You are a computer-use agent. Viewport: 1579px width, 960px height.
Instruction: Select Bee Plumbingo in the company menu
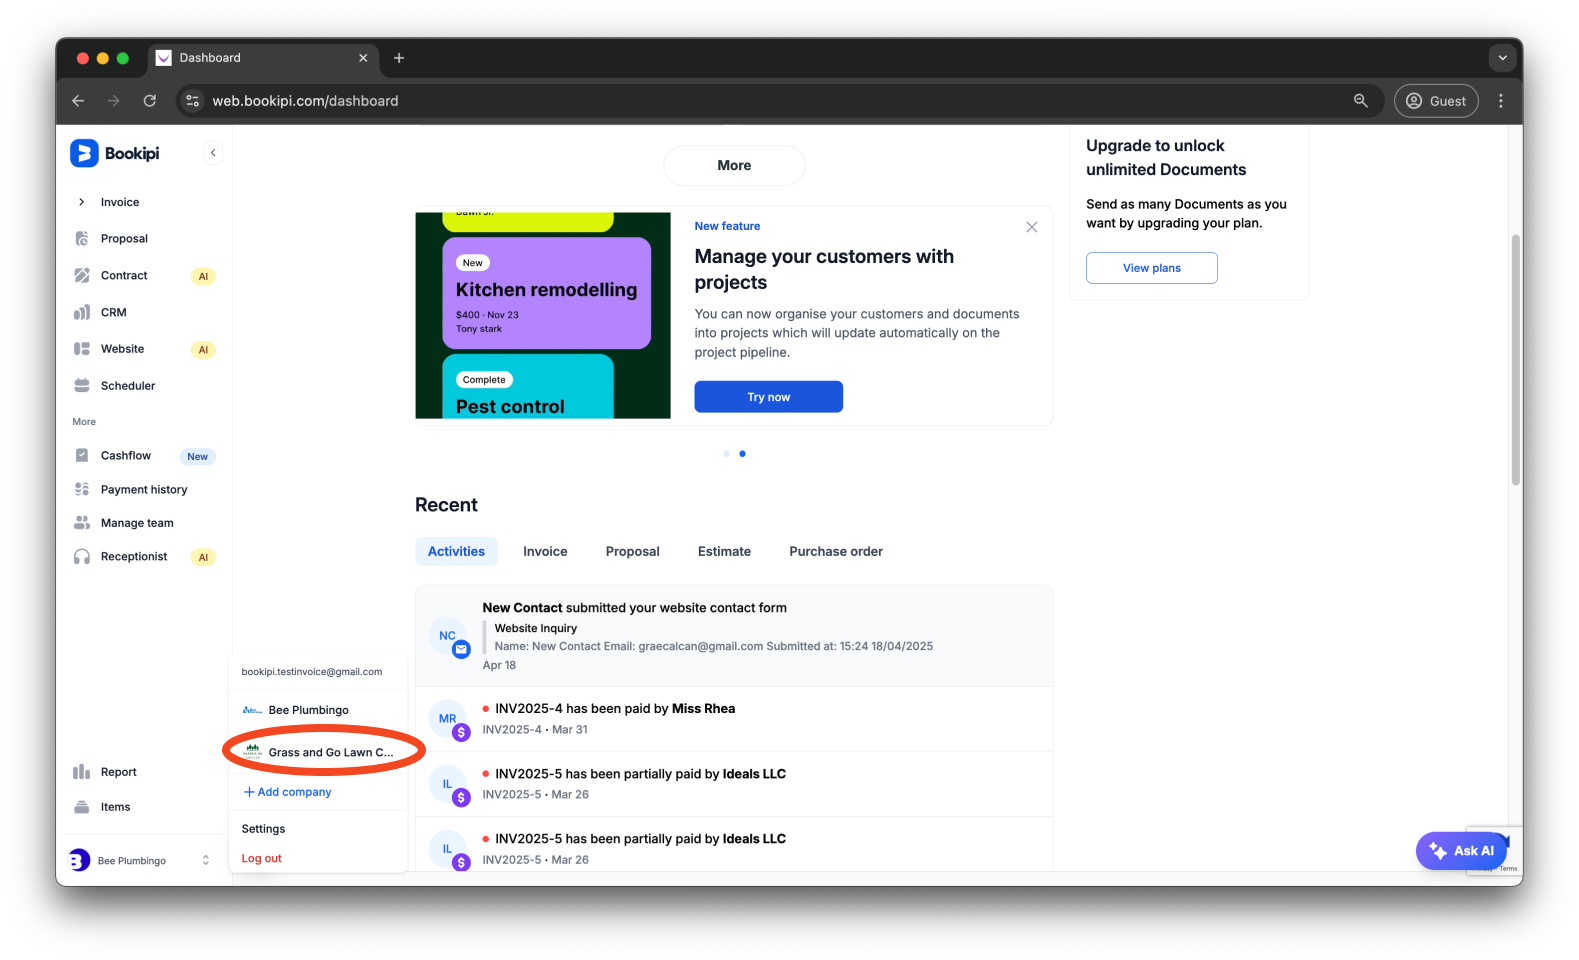pyautogui.click(x=319, y=710)
